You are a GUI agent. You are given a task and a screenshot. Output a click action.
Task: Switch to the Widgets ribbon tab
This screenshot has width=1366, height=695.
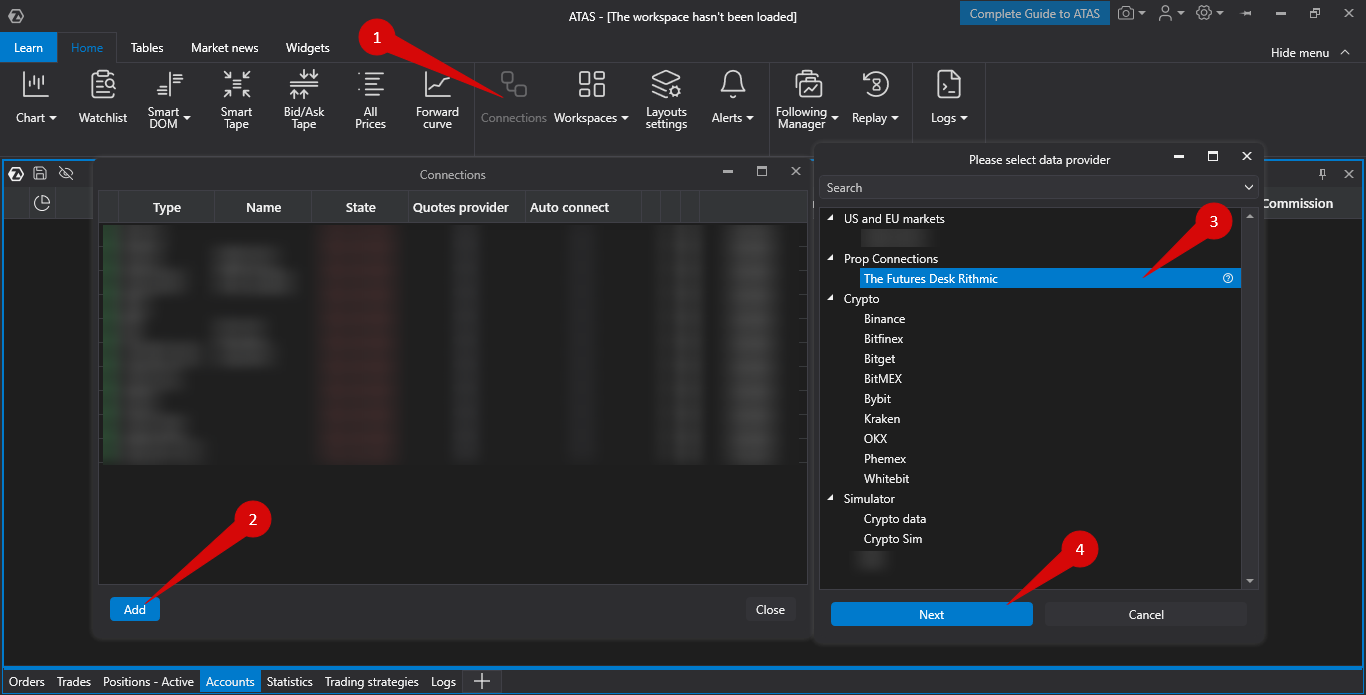pos(308,47)
